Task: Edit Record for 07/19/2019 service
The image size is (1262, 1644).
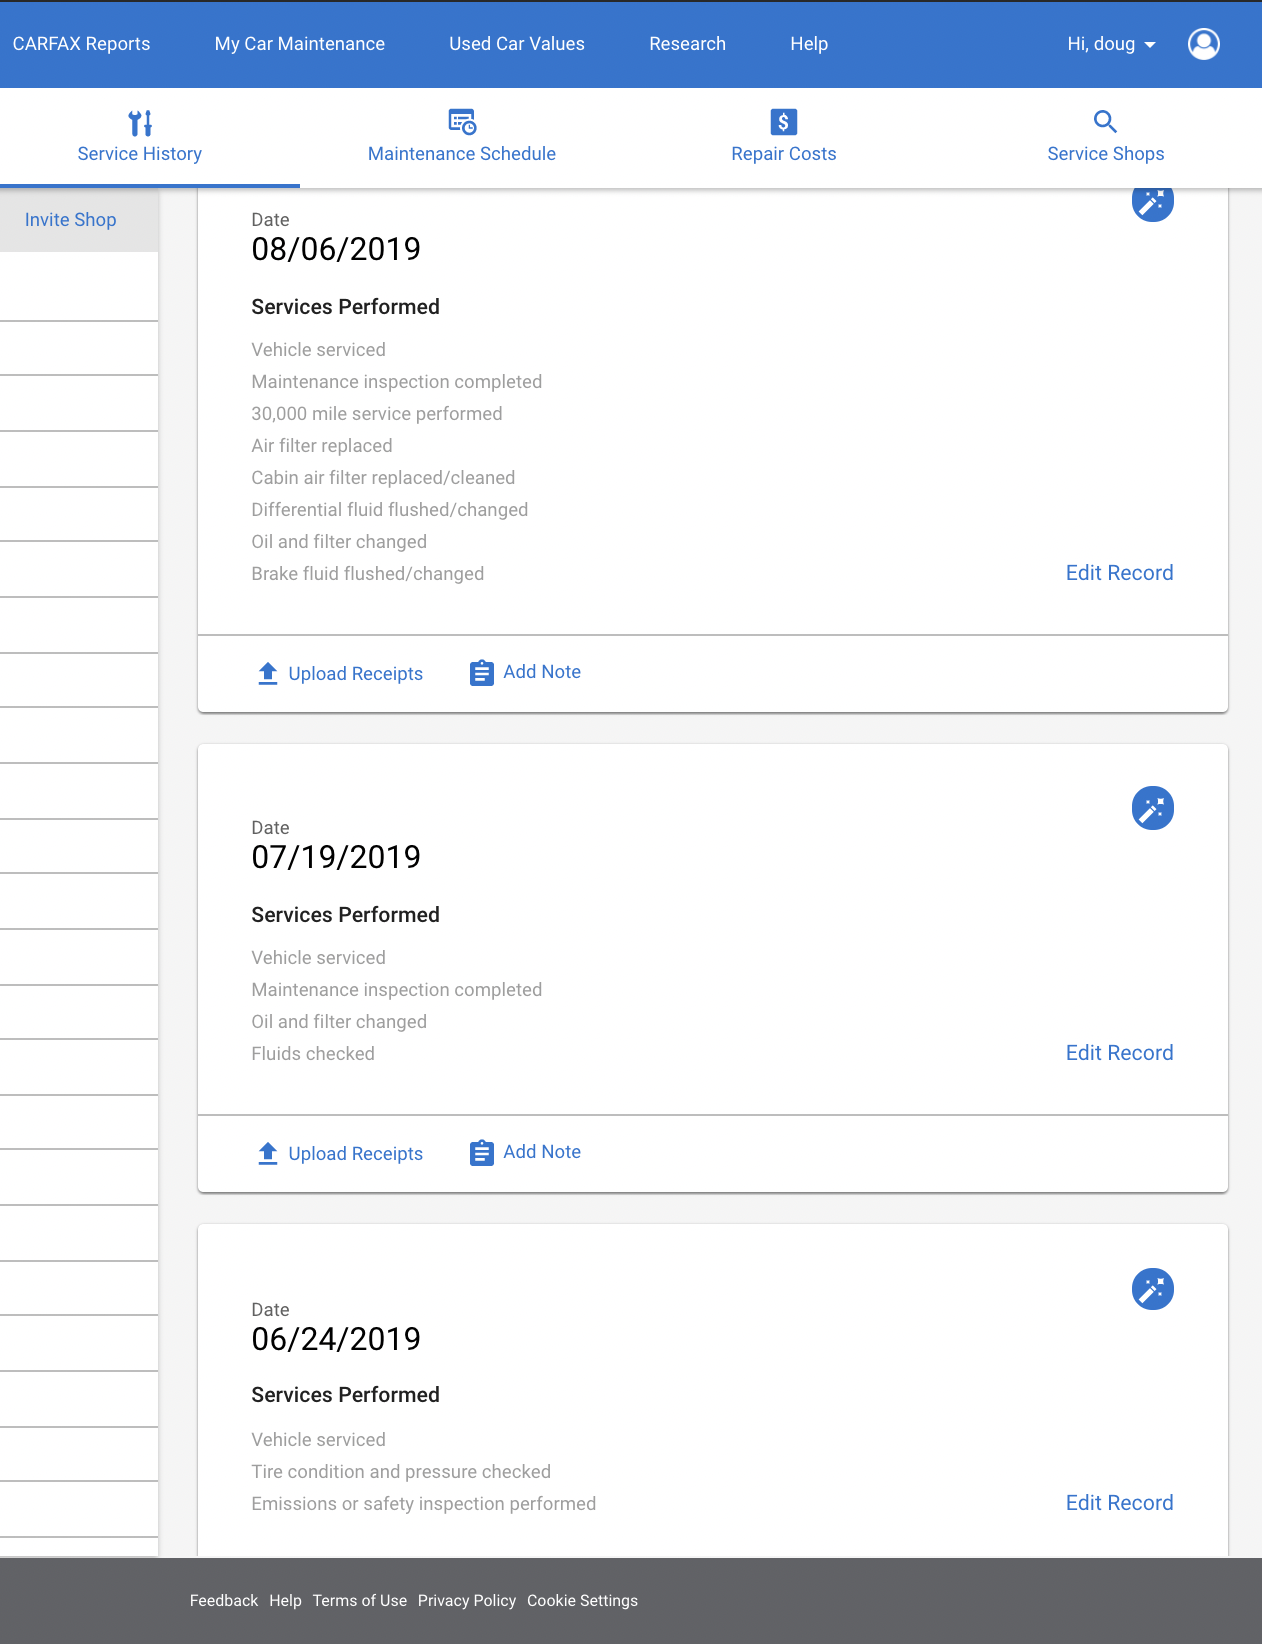Action: click(x=1120, y=1053)
